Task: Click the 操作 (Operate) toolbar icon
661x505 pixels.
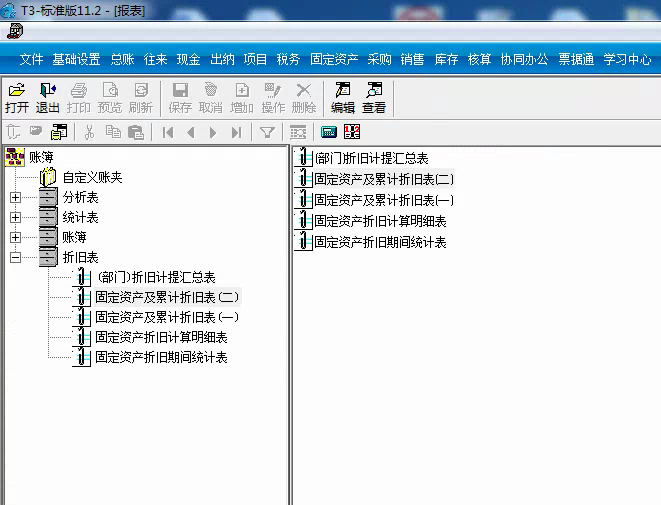Action: [273, 98]
